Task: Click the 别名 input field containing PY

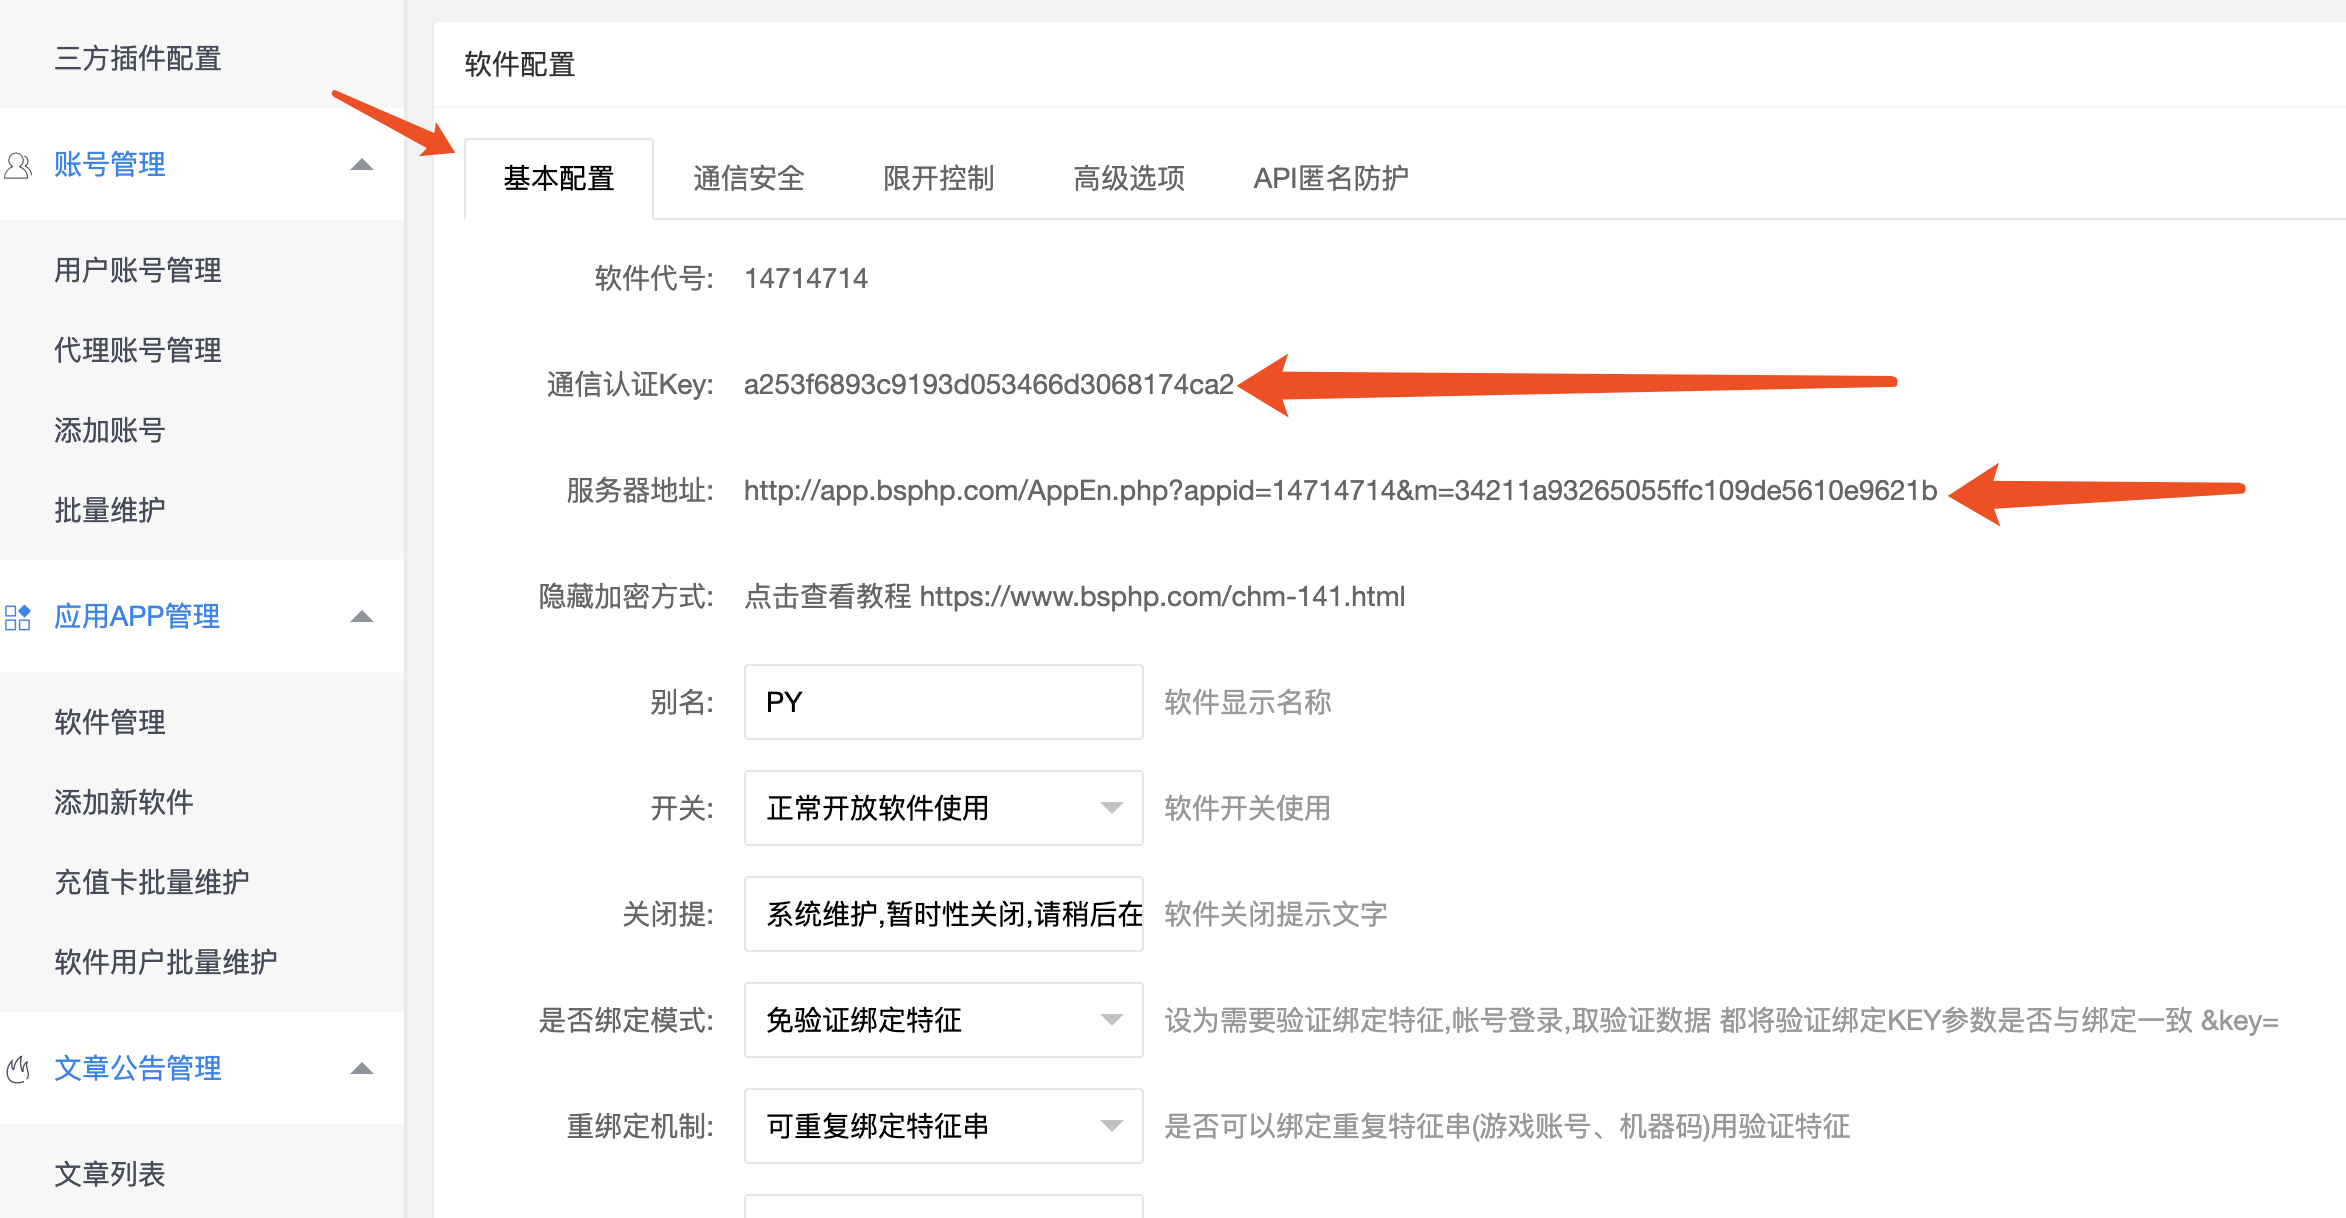Action: 943,702
